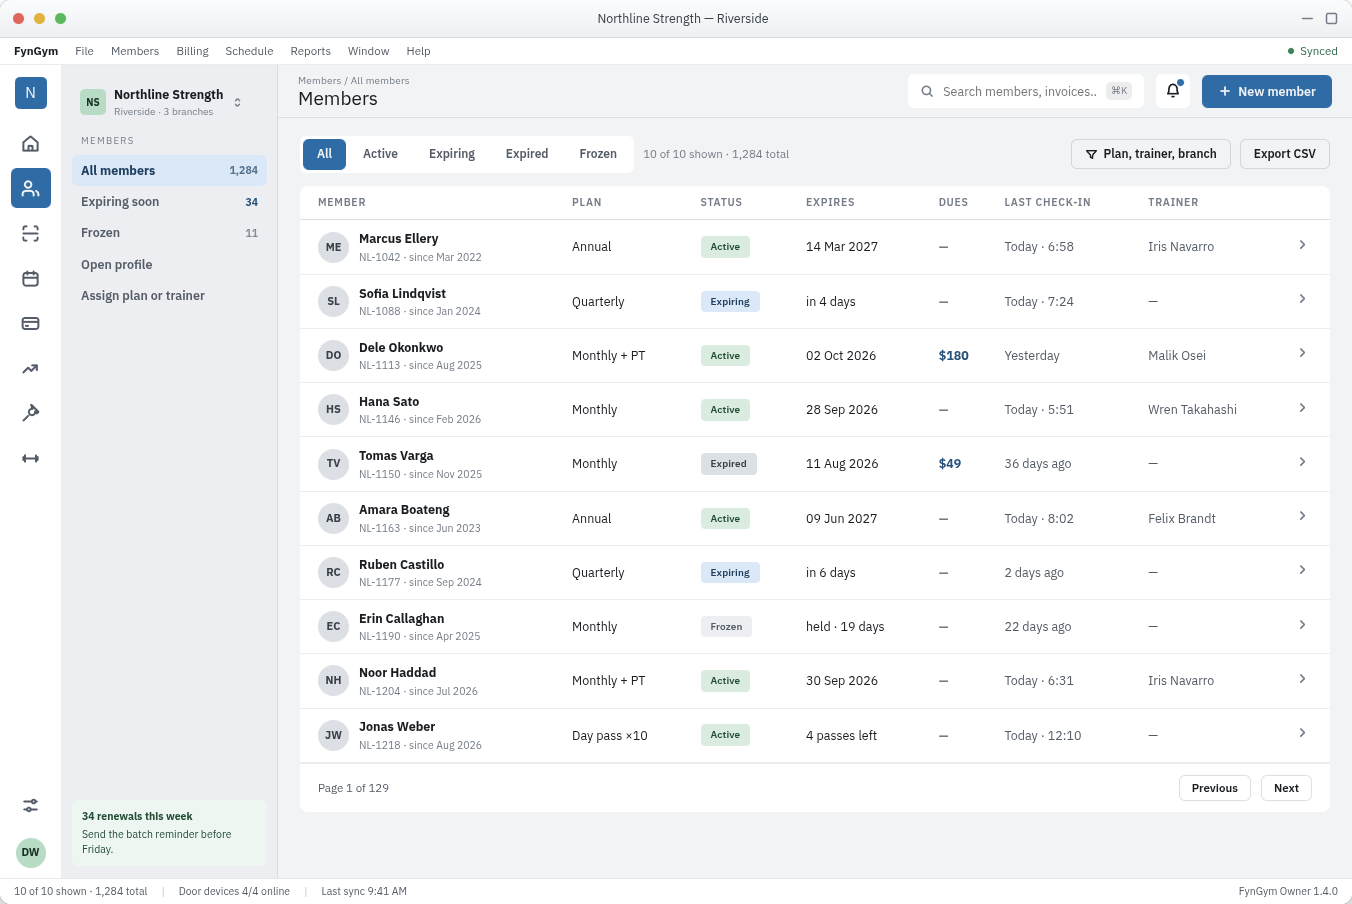
Task: Click Dele Okonkwo's $180 dues
Action: 953,355
